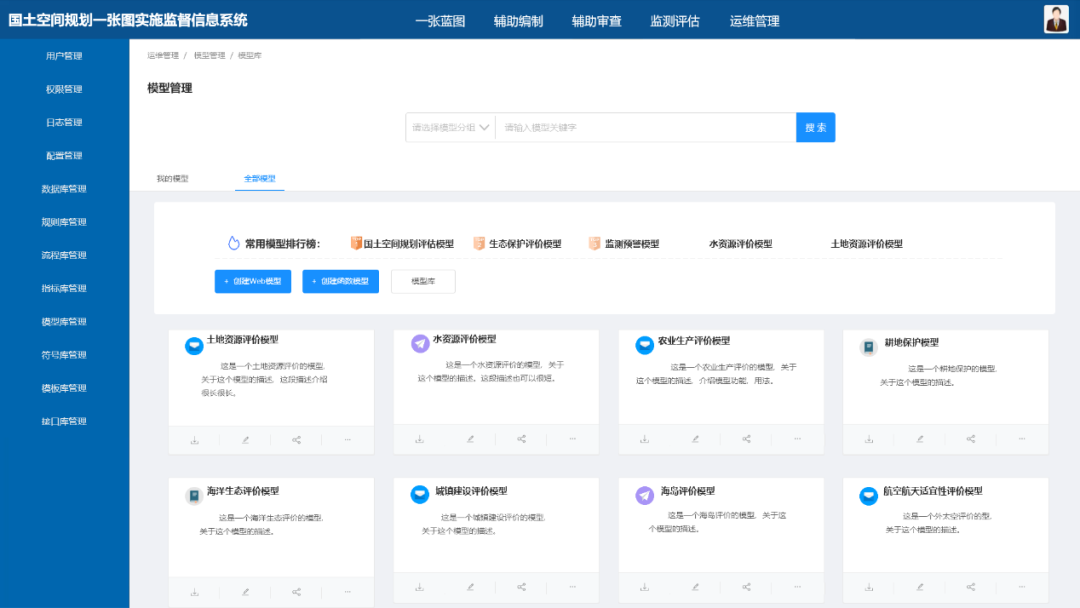This screenshot has height=608, width=1080.
Task: Download the 农业生产评价模型 card
Action: click(x=645, y=439)
